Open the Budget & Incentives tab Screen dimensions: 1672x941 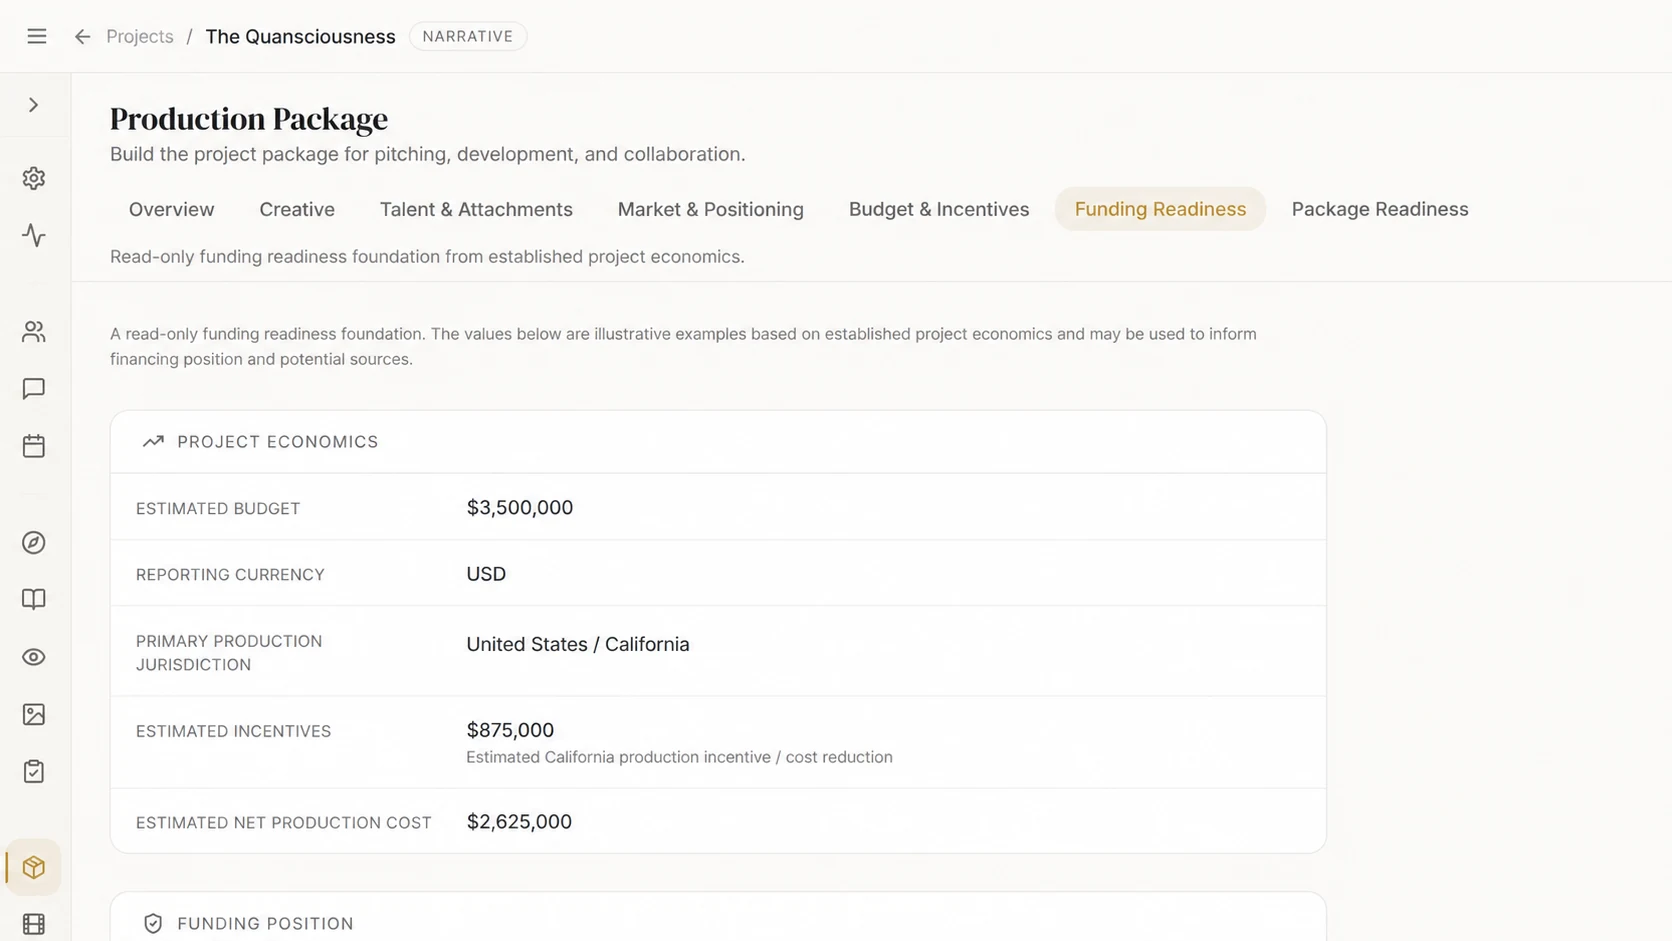click(939, 209)
